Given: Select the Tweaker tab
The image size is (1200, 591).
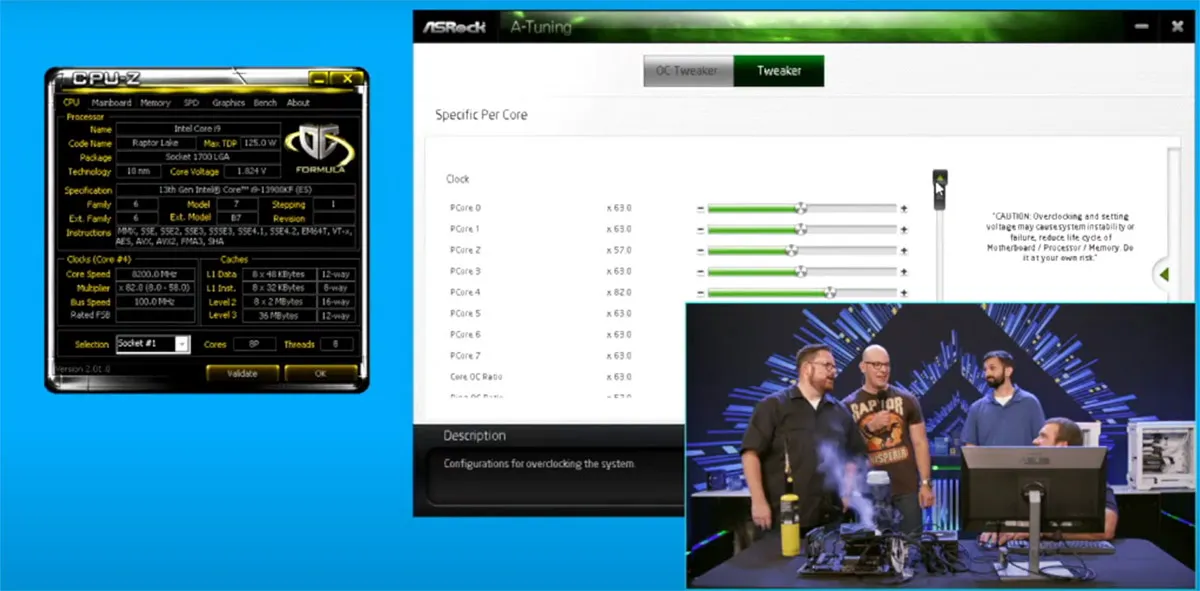Looking at the screenshot, I should click(779, 71).
